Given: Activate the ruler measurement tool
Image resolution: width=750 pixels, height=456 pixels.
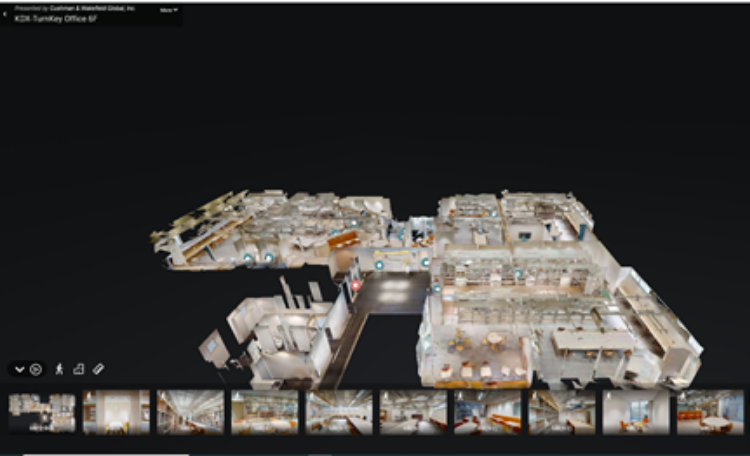Looking at the screenshot, I should [98, 369].
